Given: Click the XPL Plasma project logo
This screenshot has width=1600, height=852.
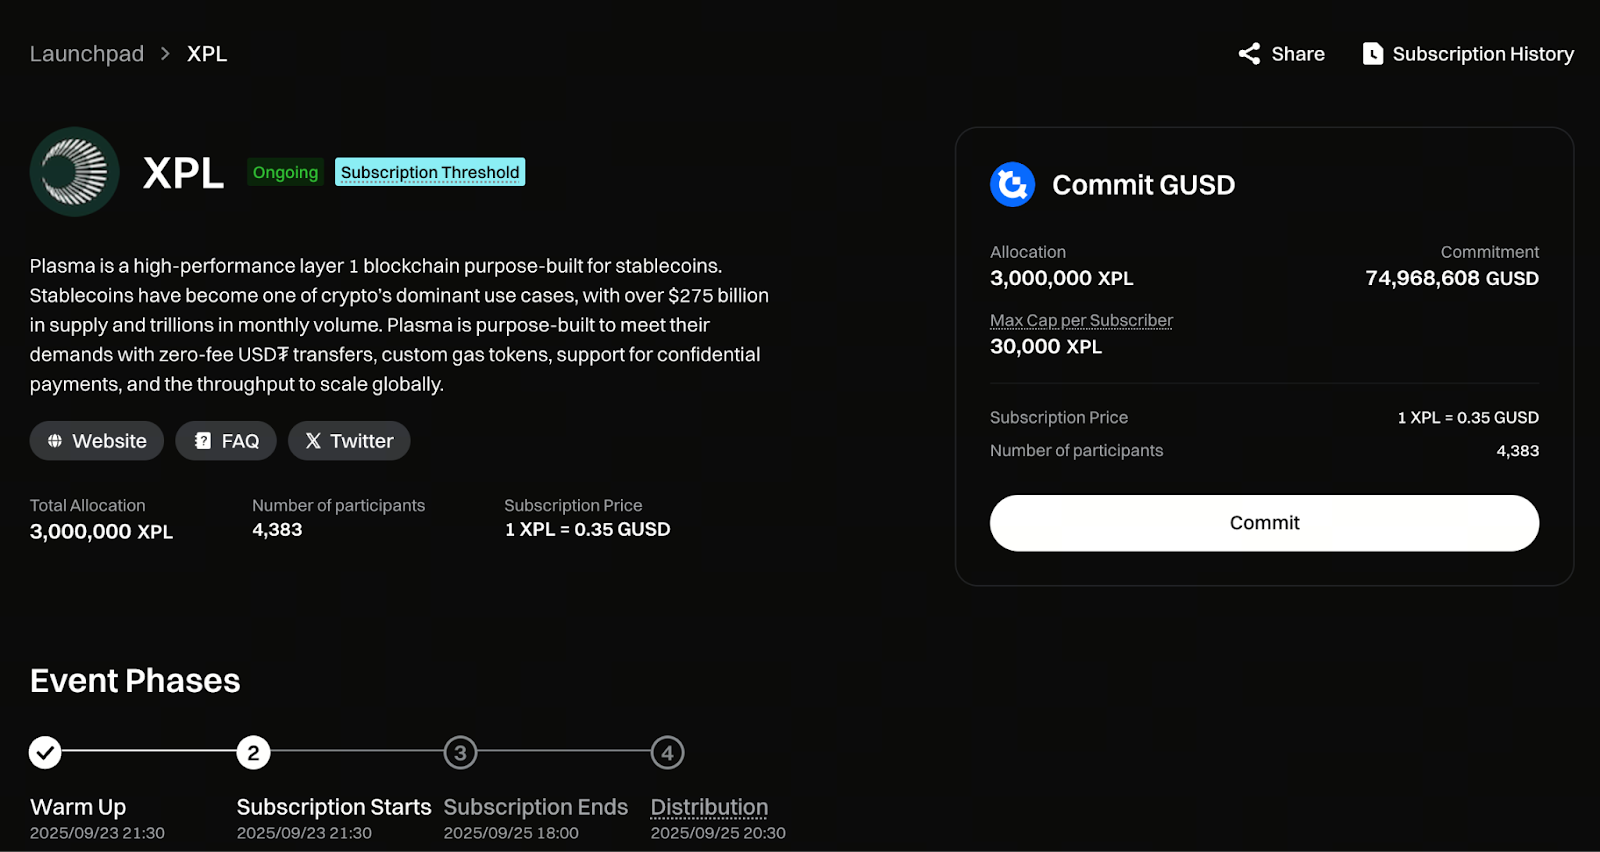Looking at the screenshot, I should click(75, 172).
